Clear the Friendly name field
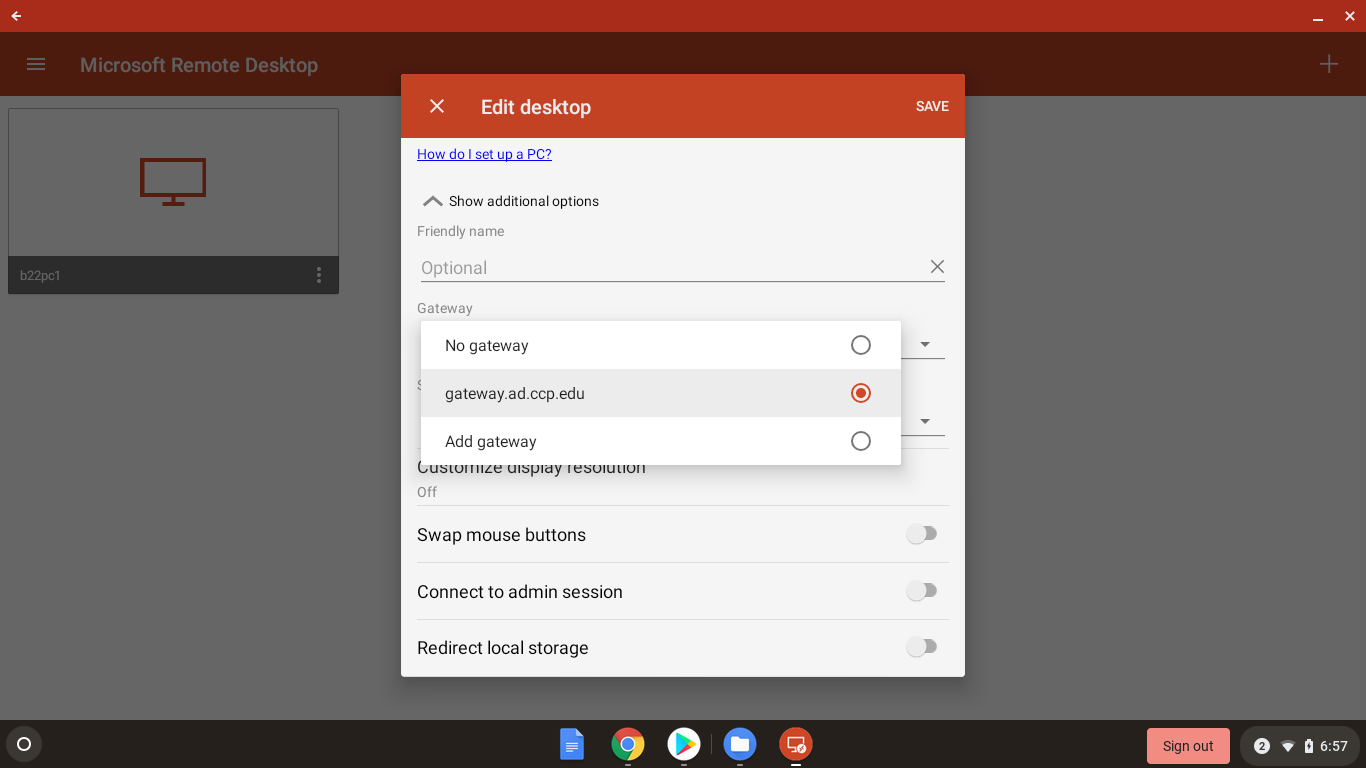This screenshot has width=1366, height=768. (937, 267)
